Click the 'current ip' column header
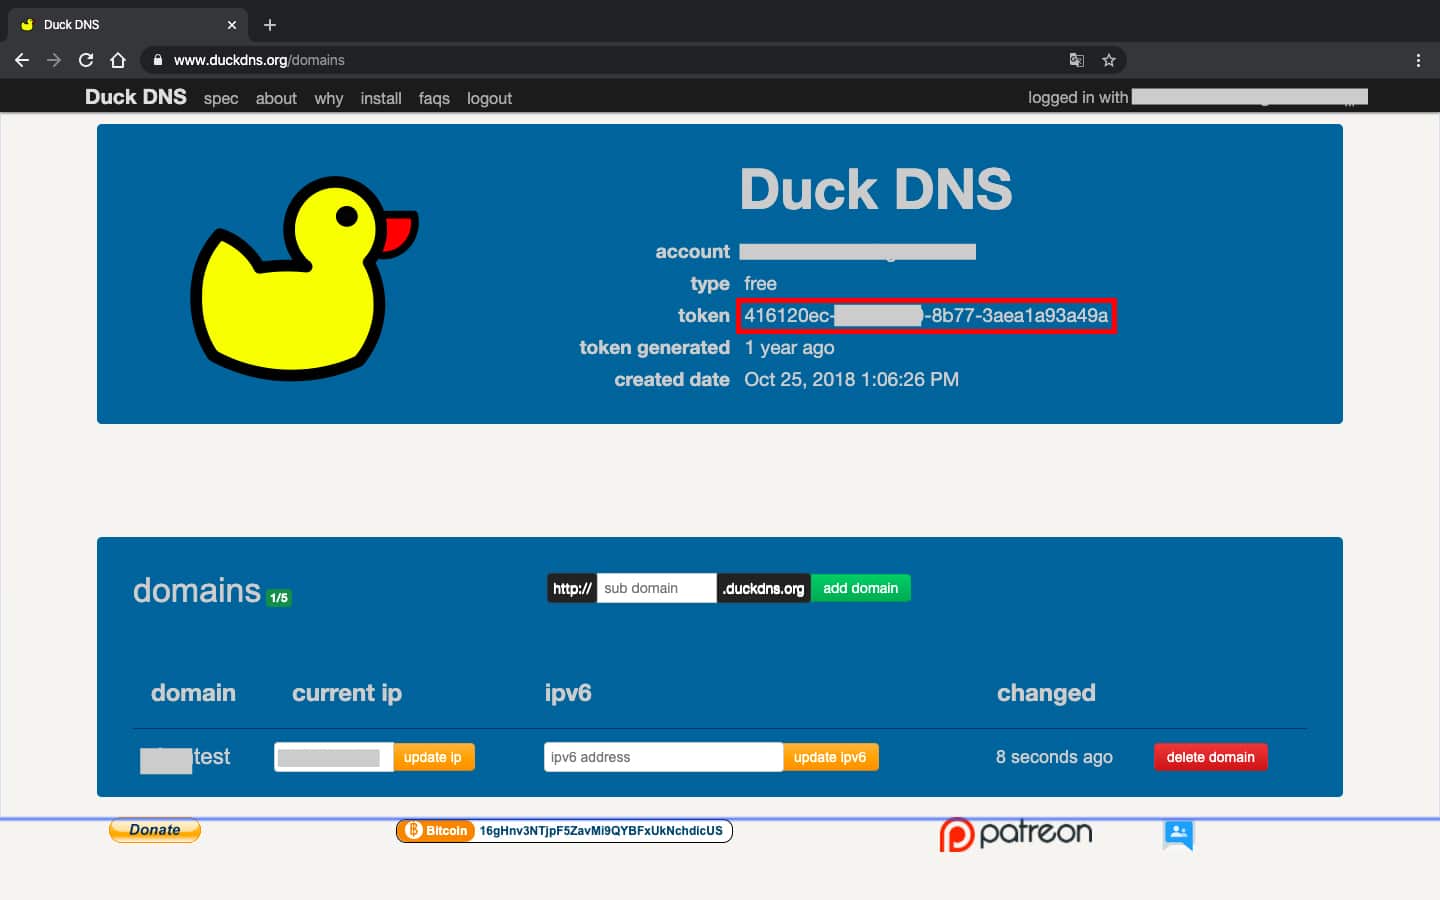This screenshot has width=1440, height=900. [x=347, y=693]
